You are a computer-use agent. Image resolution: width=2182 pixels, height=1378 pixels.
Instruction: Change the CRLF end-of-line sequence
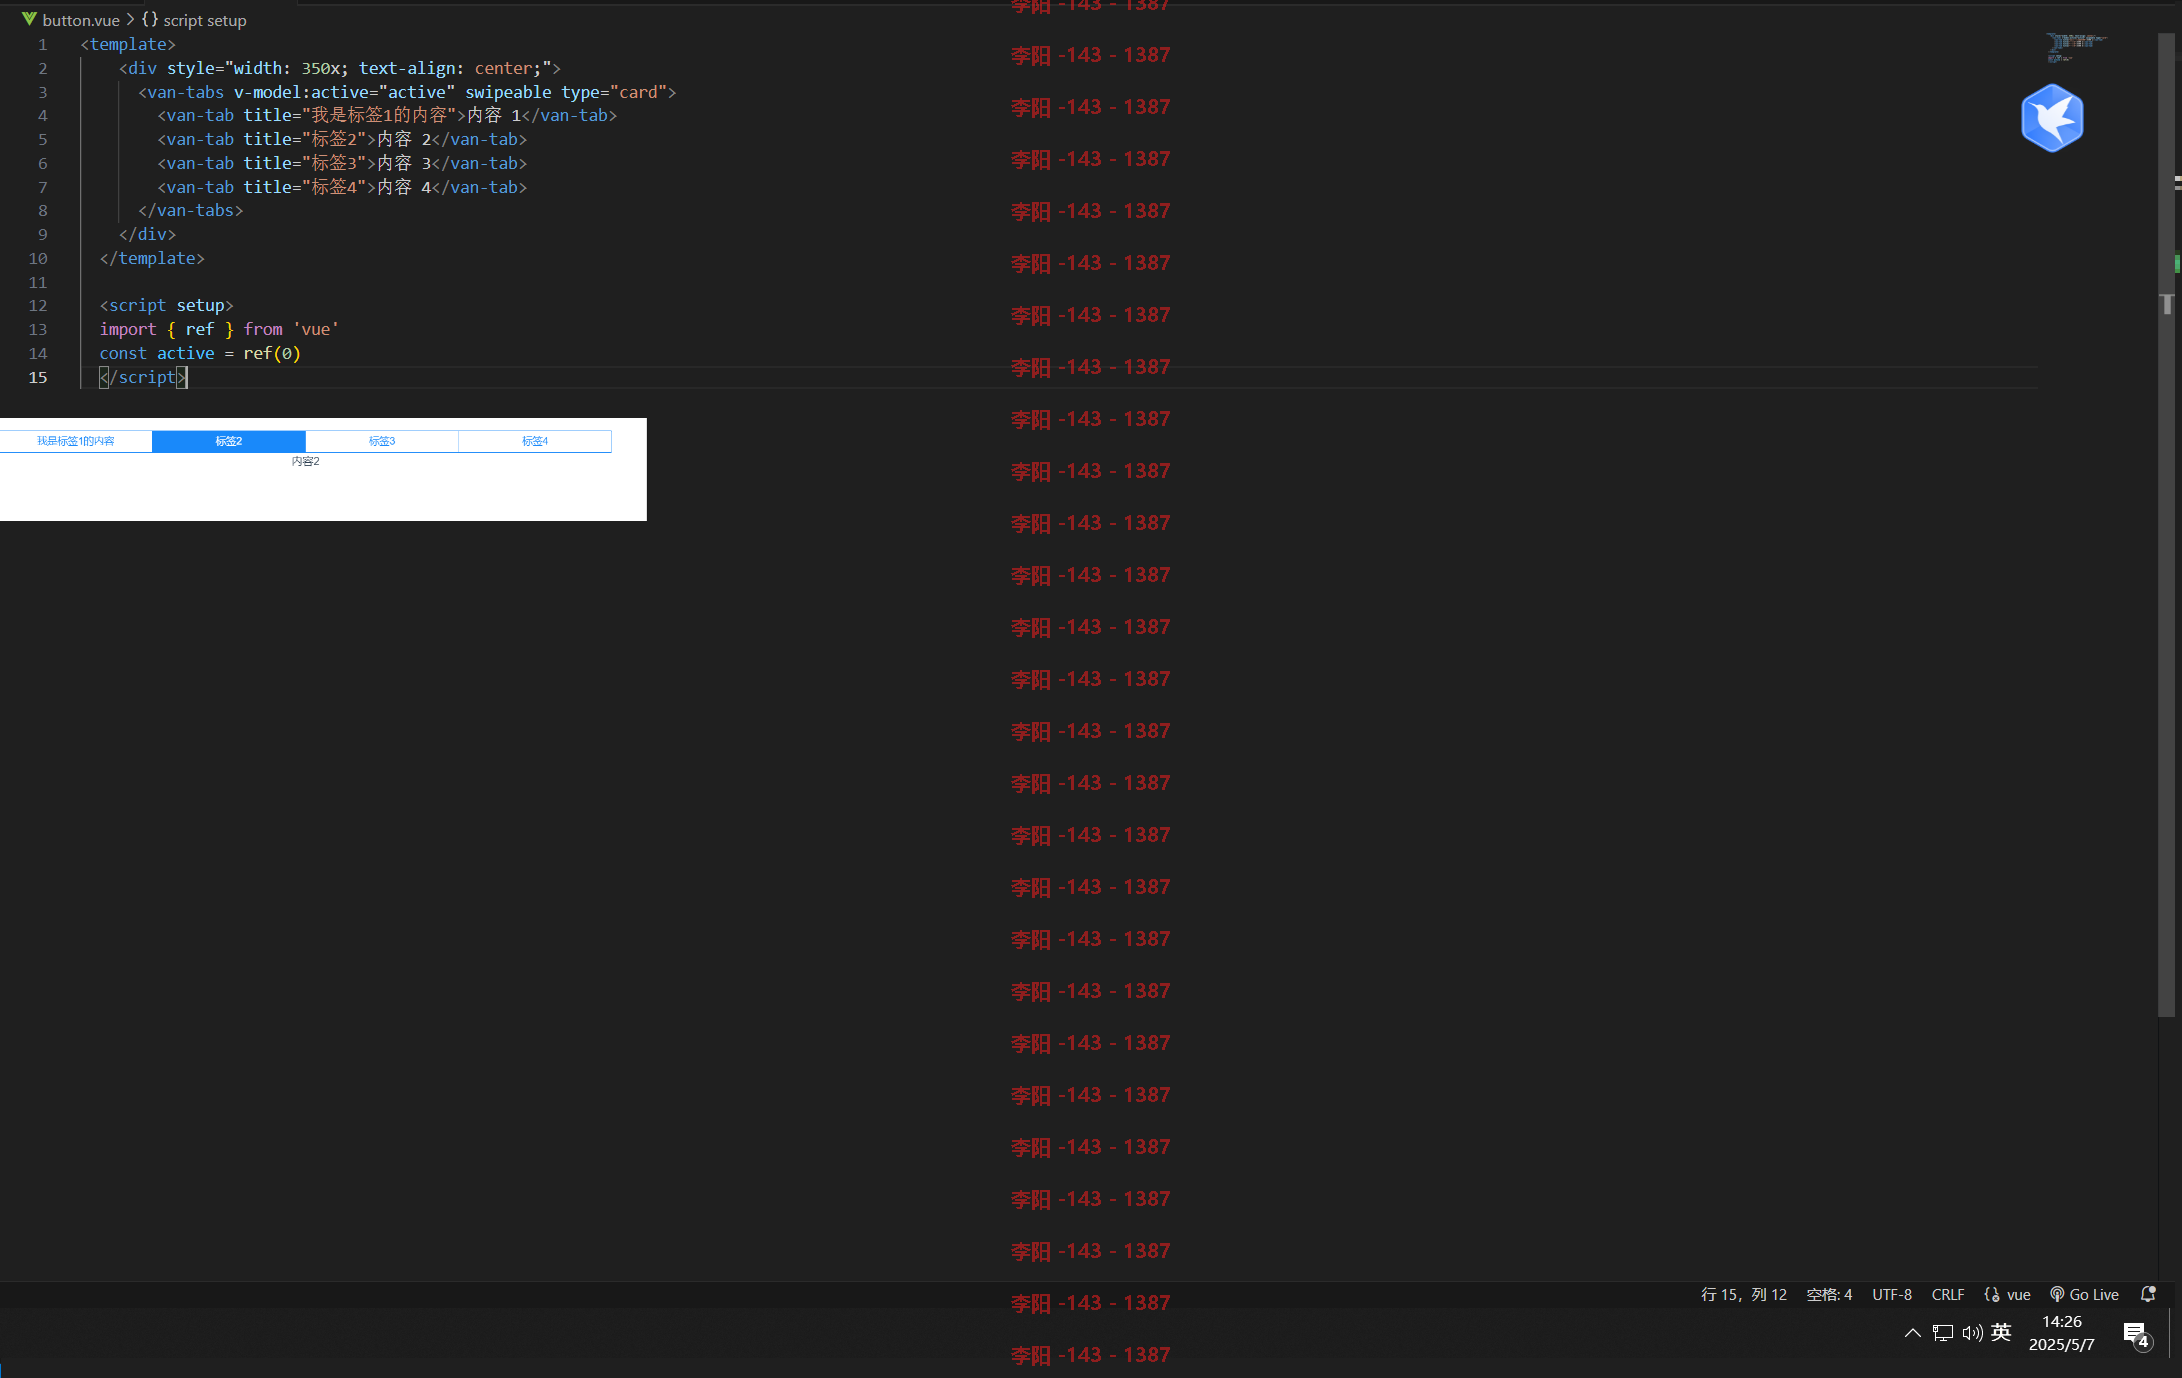pyautogui.click(x=1948, y=1294)
